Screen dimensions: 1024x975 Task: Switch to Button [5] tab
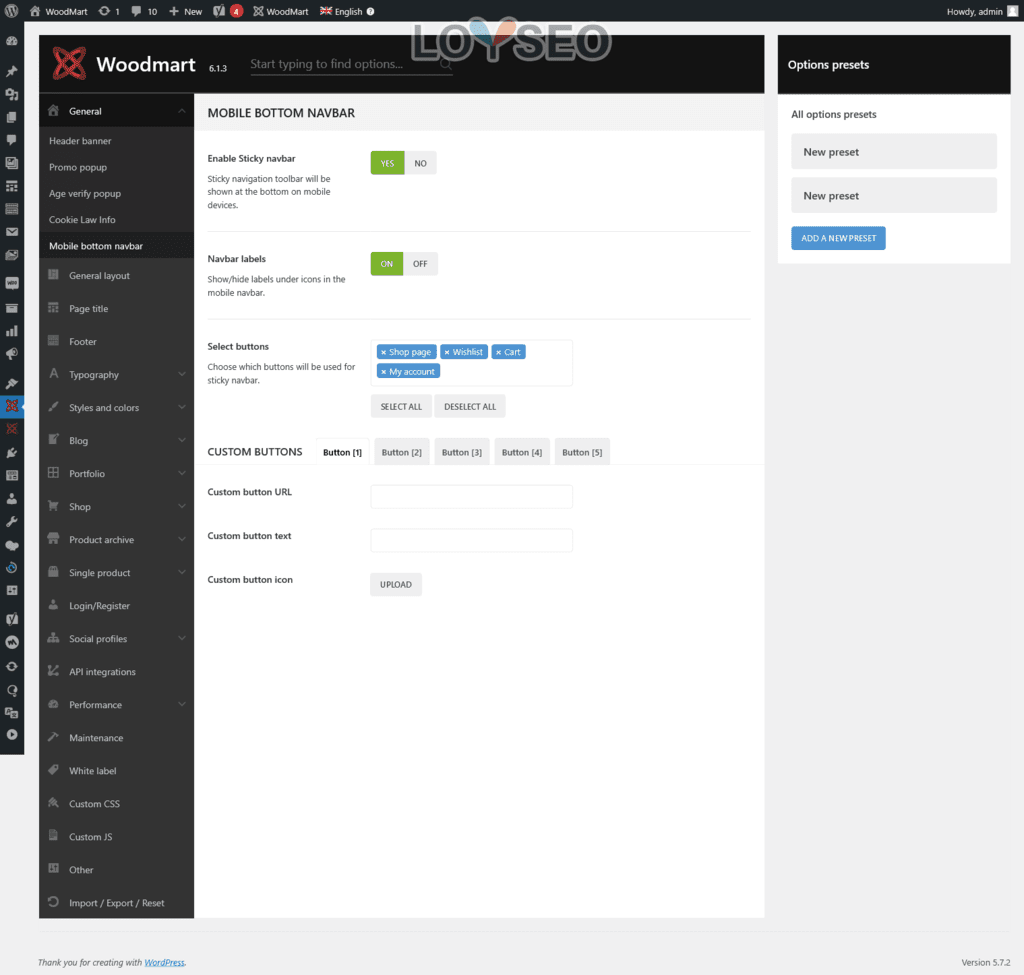point(582,452)
